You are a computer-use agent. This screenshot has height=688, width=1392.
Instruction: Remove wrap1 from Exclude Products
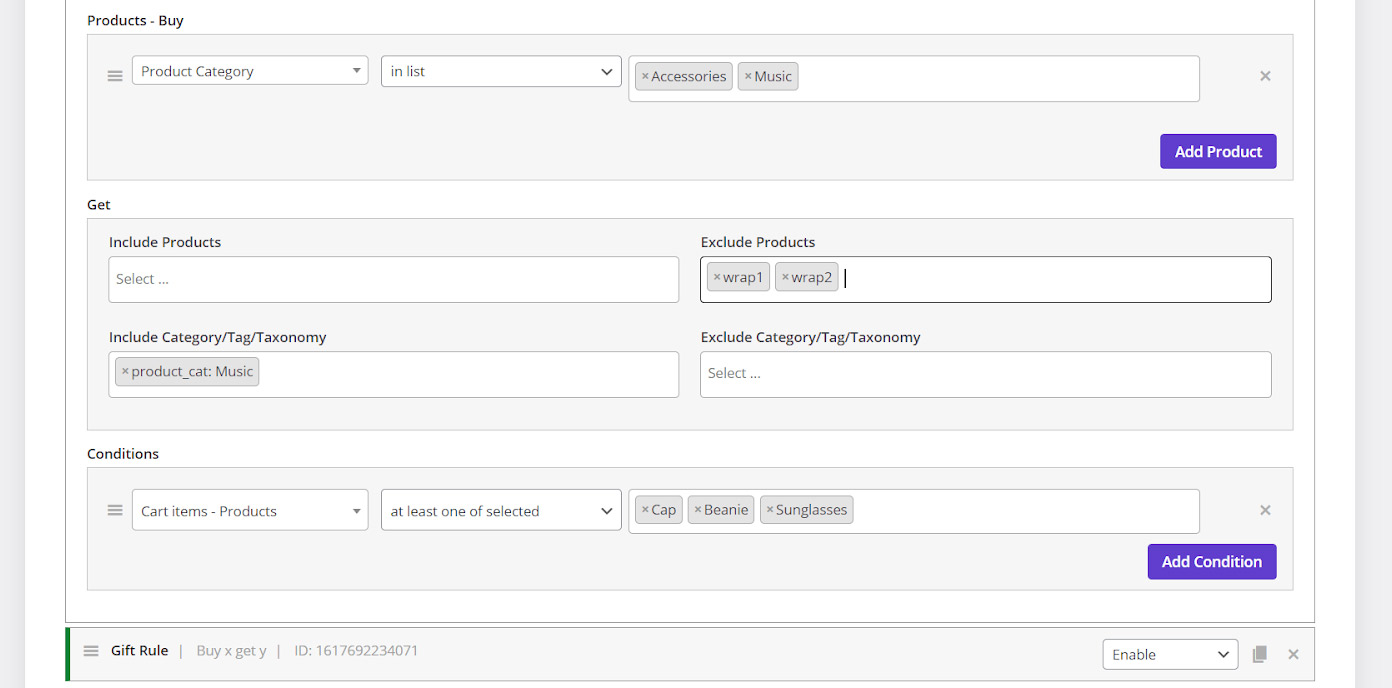click(717, 278)
